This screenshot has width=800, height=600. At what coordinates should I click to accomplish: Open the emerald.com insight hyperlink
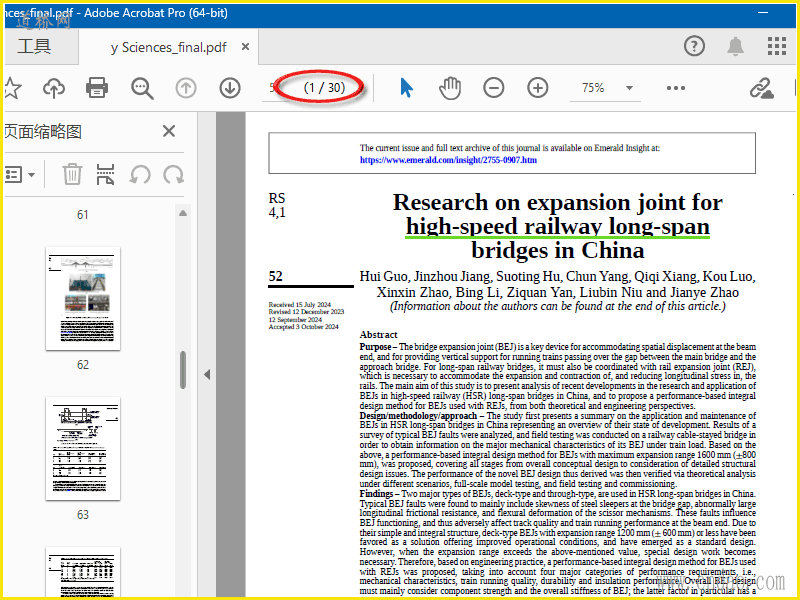point(448,160)
